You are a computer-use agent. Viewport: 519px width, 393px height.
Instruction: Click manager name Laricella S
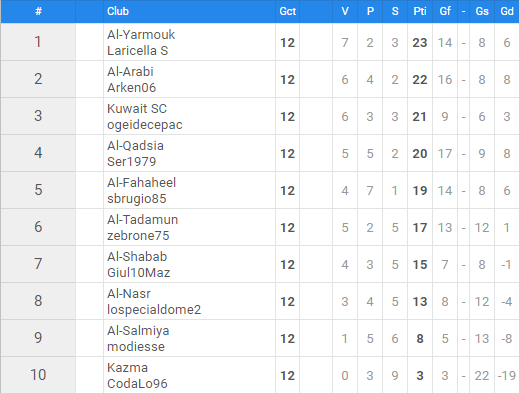coord(138,51)
